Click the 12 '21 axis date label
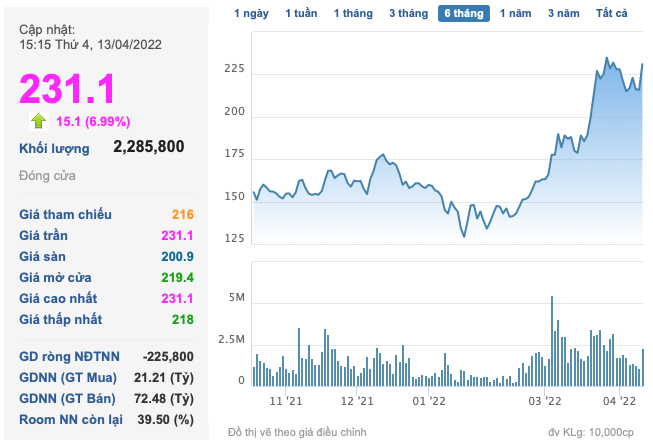Viewport: 653px width, 440px height. (x=356, y=401)
